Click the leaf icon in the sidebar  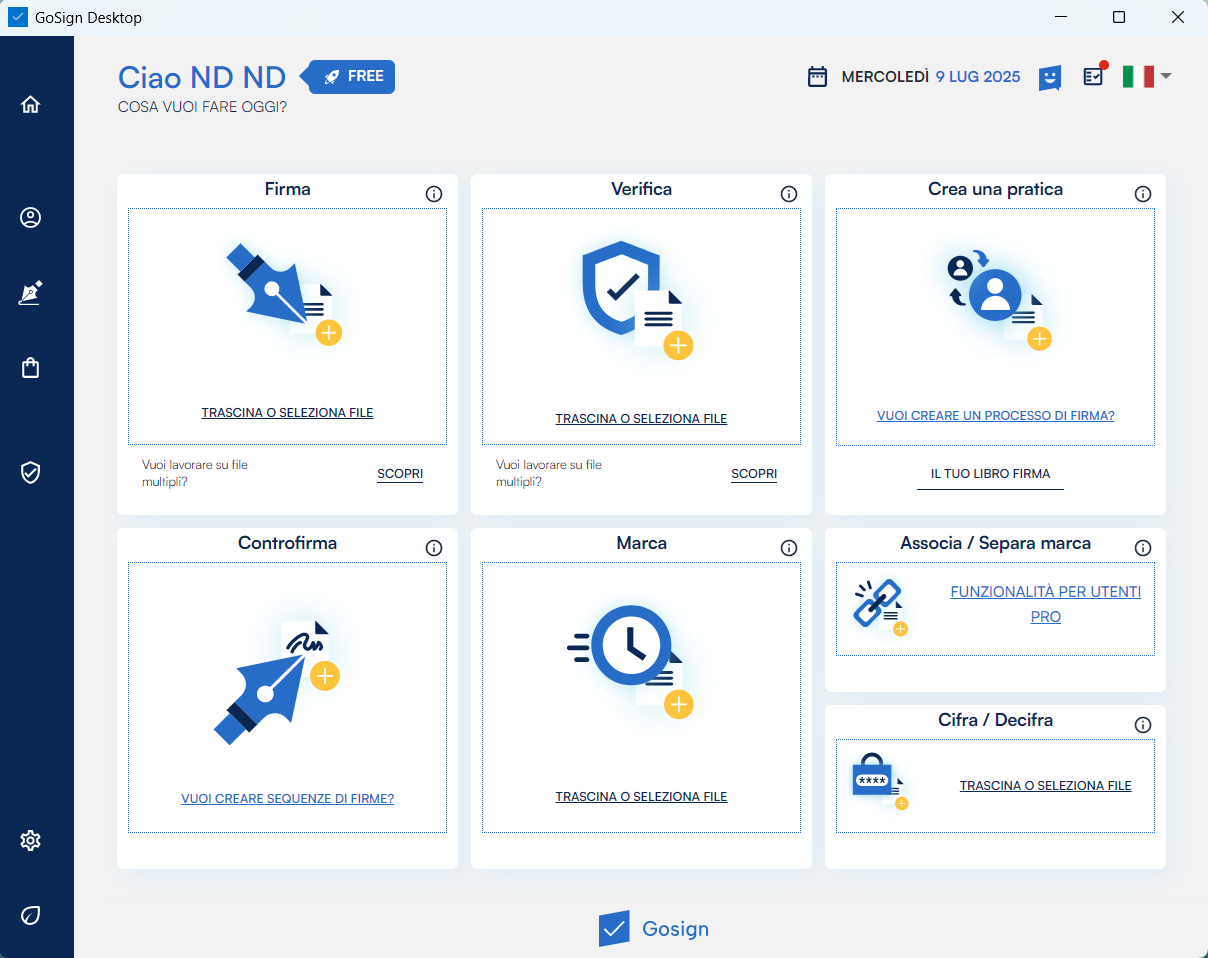(x=31, y=915)
